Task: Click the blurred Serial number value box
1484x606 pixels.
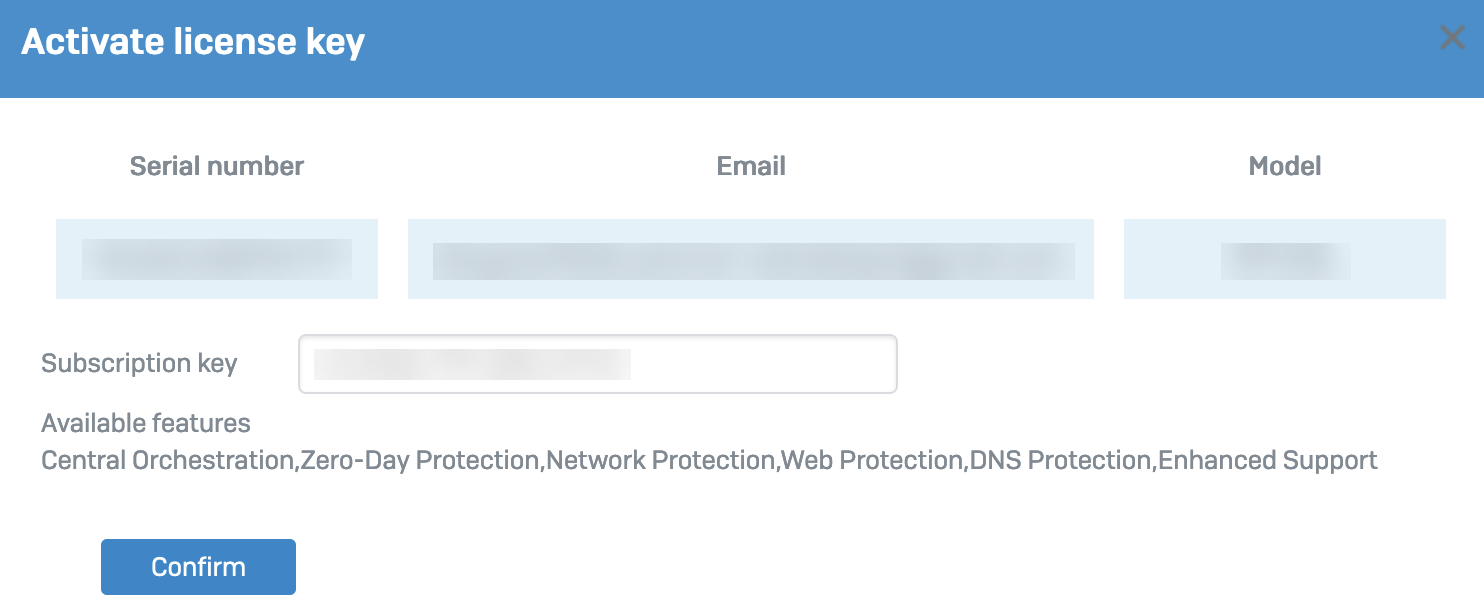Action: (x=217, y=259)
